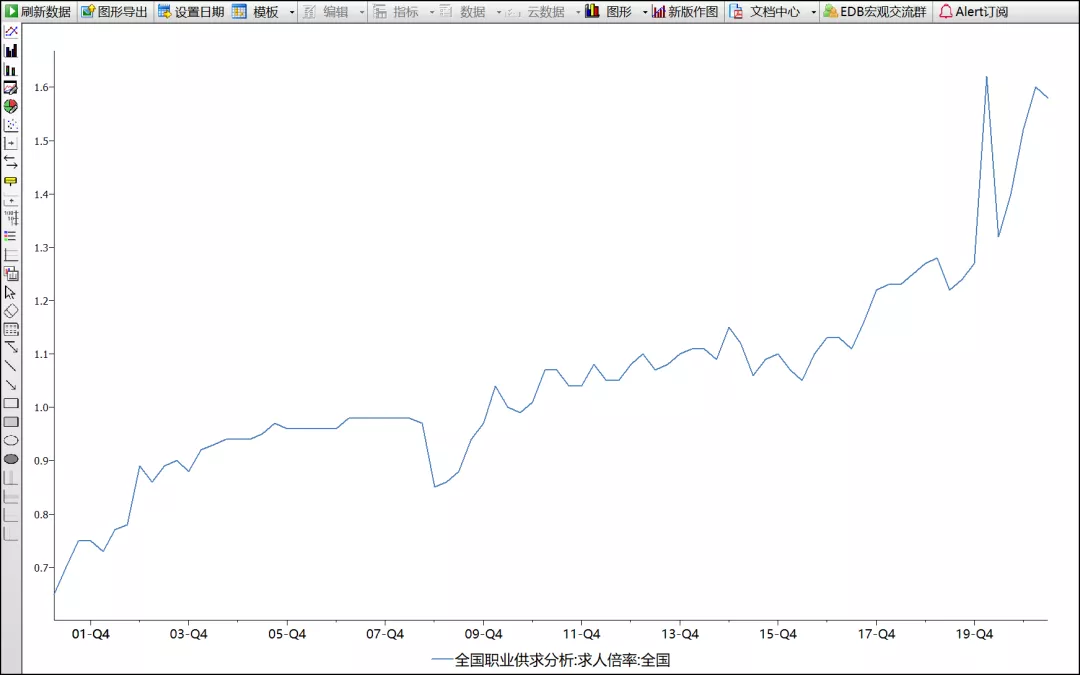Select the scatter plot icon

[x=11, y=125]
